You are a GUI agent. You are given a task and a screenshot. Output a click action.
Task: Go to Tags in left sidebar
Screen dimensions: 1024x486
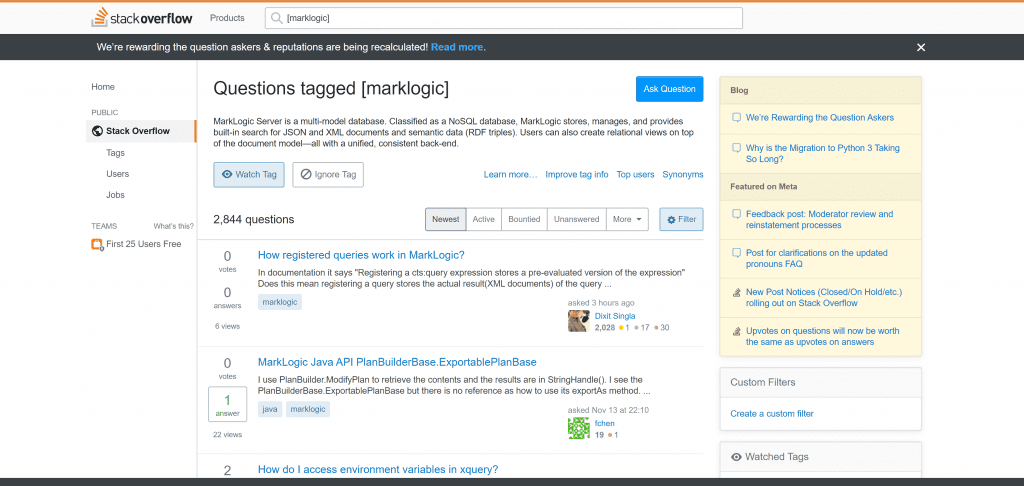[115, 153]
